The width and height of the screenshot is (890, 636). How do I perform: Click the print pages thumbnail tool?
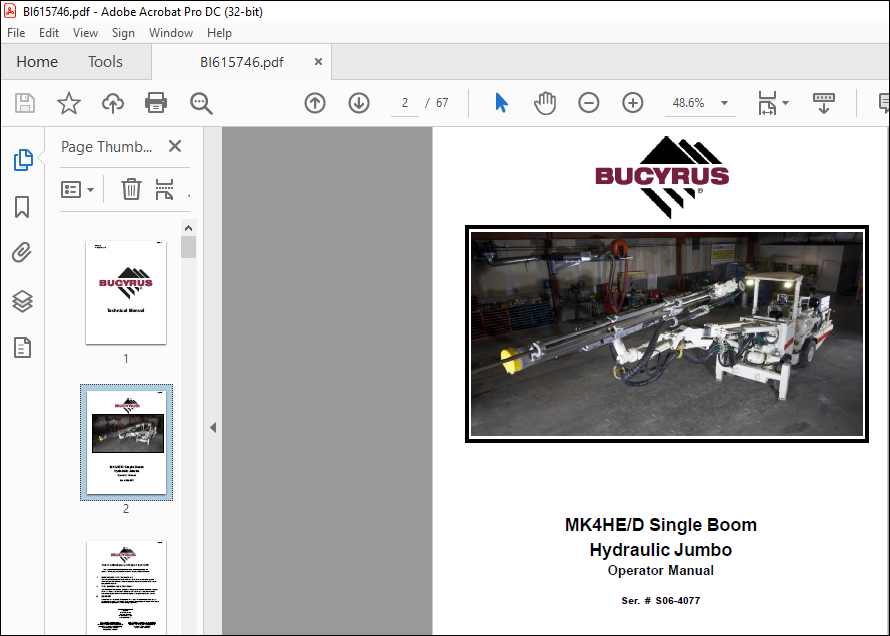pyautogui.click(x=164, y=189)
